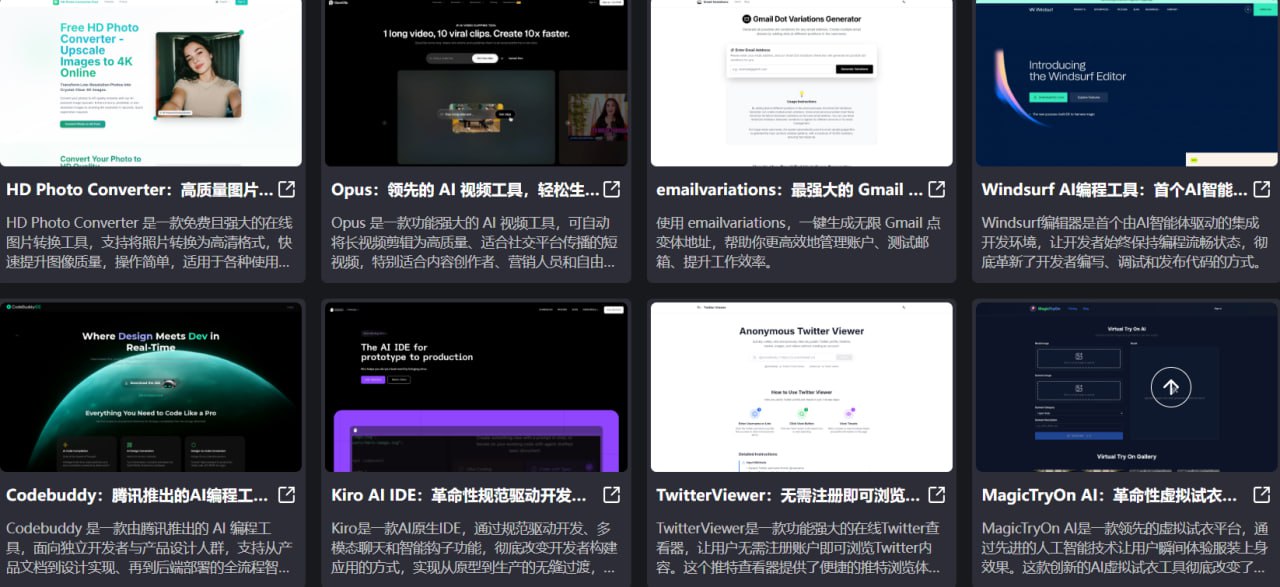Open the Opus video tool preview thumbnail
This screenshot has height=587, width=1280.
(x=477, y=83)
